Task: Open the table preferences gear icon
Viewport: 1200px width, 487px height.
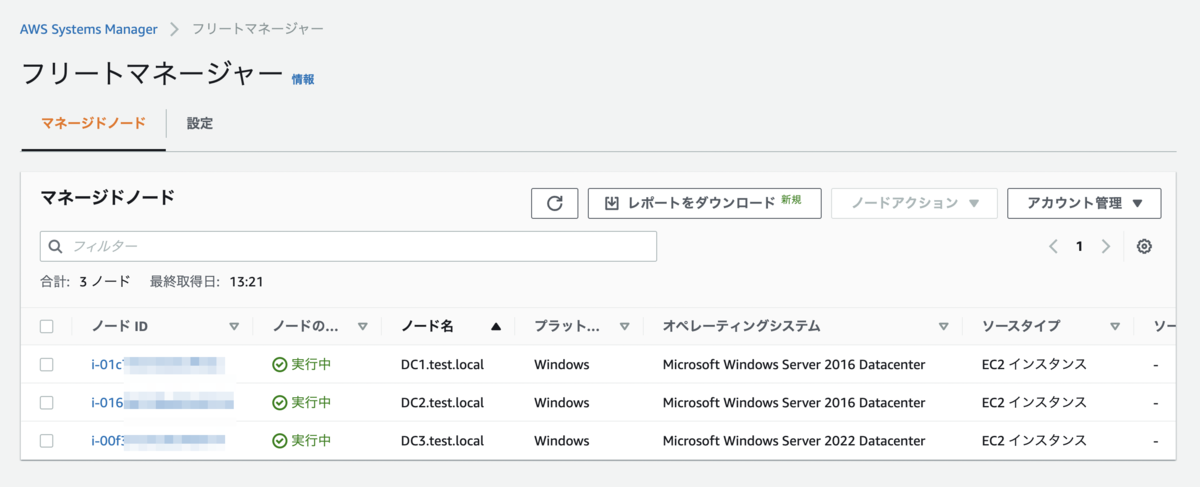Action: click(1144, 246)
